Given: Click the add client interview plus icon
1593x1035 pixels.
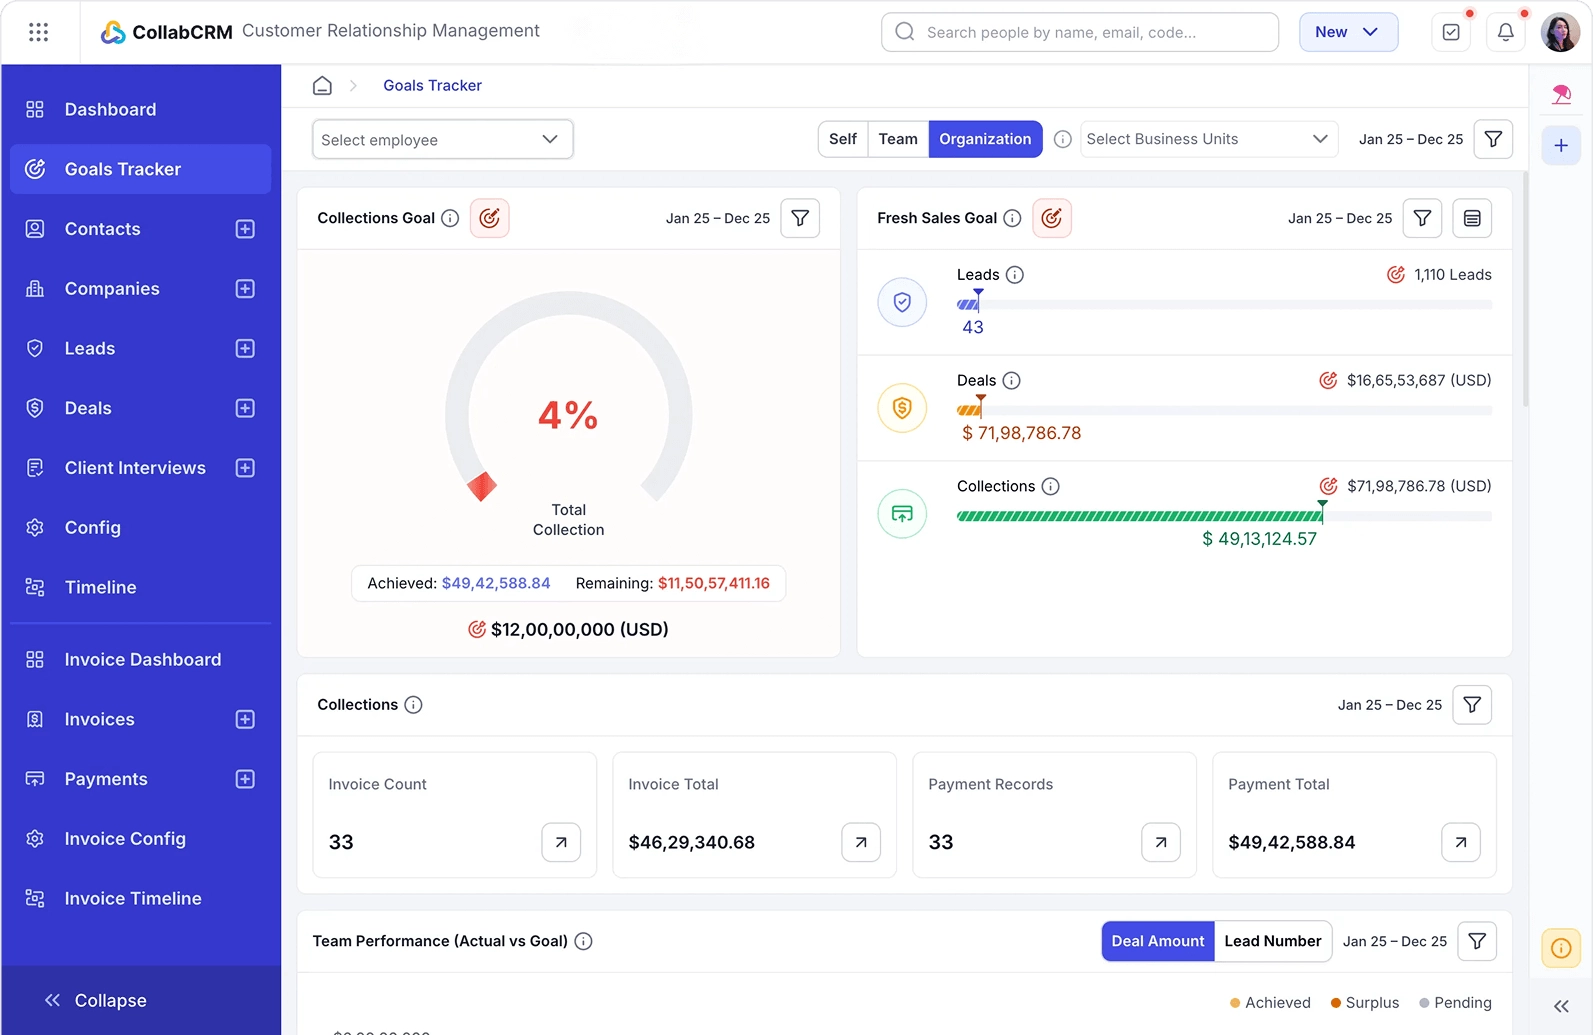Looking at the screenshot, I should [x=245, y=468].
